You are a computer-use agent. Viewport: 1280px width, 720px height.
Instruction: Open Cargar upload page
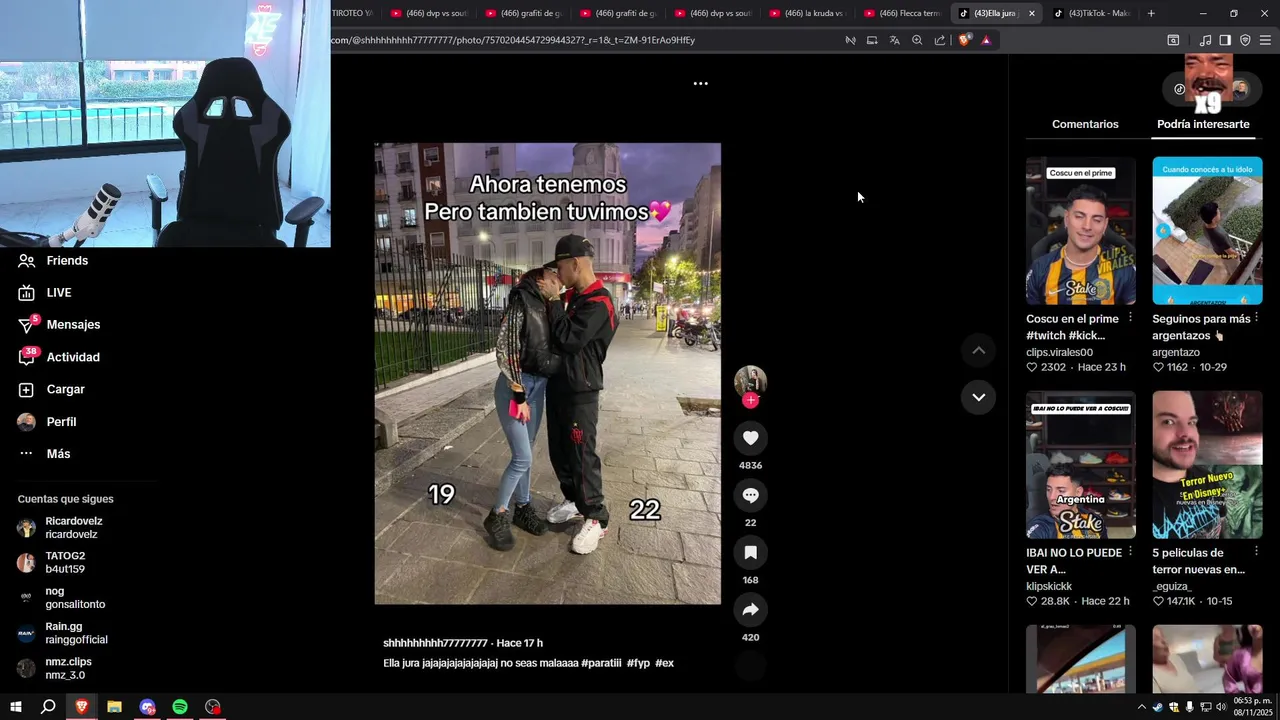coord(51,389)
